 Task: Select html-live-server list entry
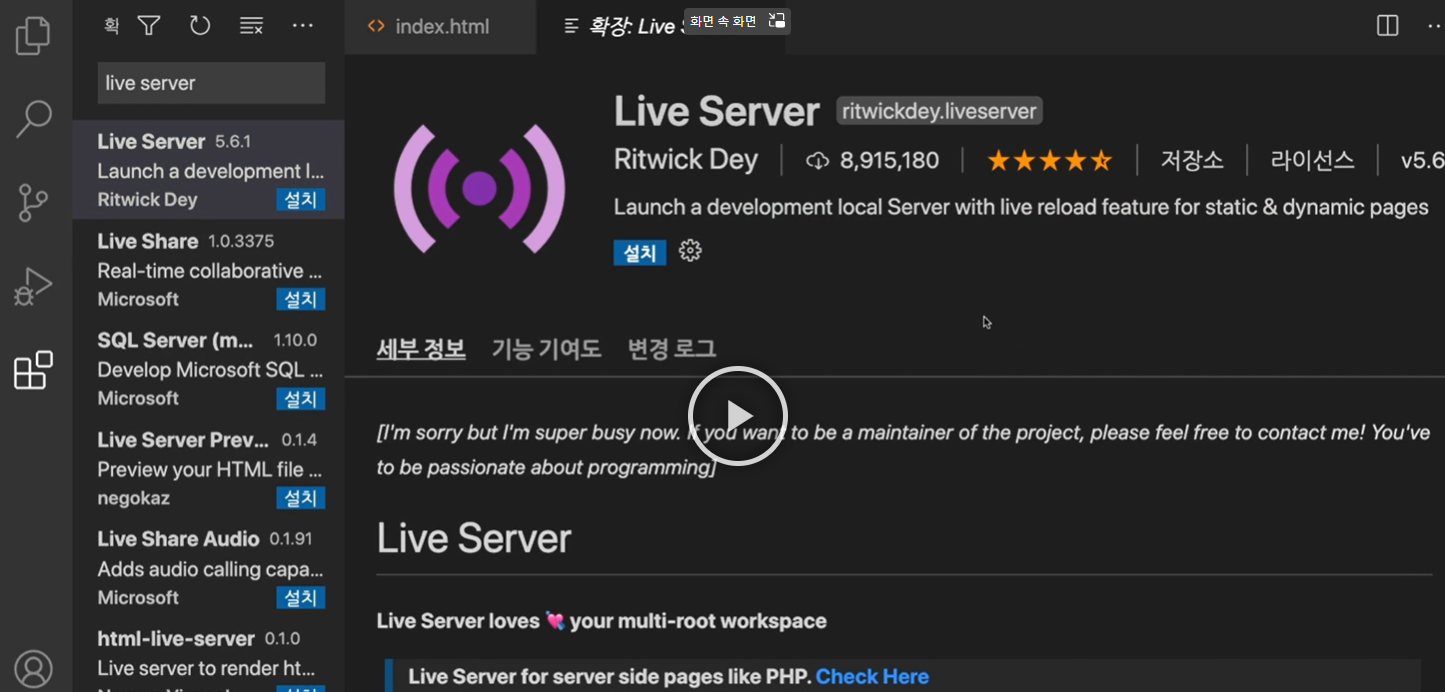pyautogui.click(x=208, y=655)
